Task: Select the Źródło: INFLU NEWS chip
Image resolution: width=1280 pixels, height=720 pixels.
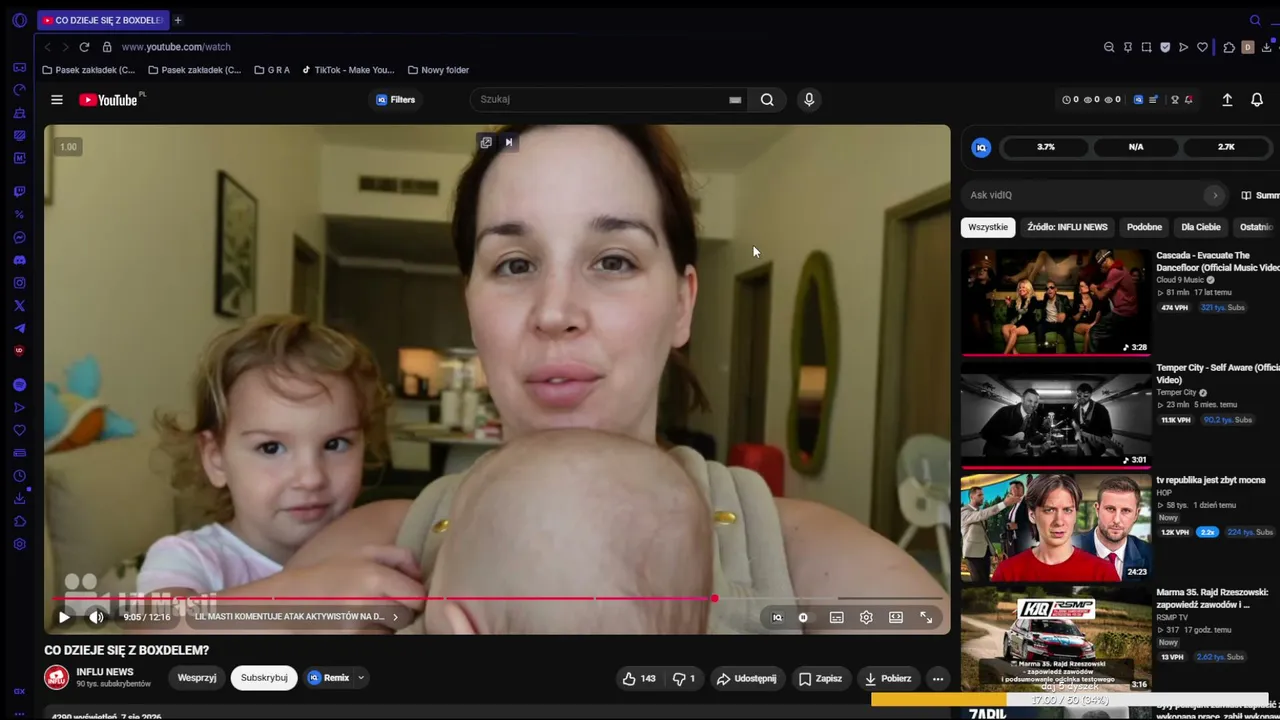Action: click(1067, 227)
